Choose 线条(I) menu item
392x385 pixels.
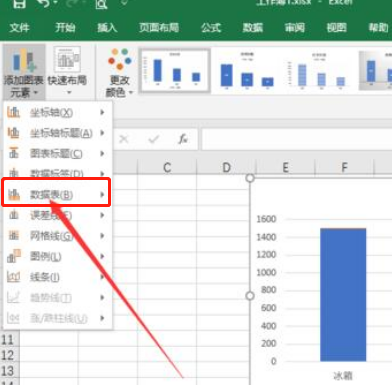pyautogui.click(x=57, y=277)
